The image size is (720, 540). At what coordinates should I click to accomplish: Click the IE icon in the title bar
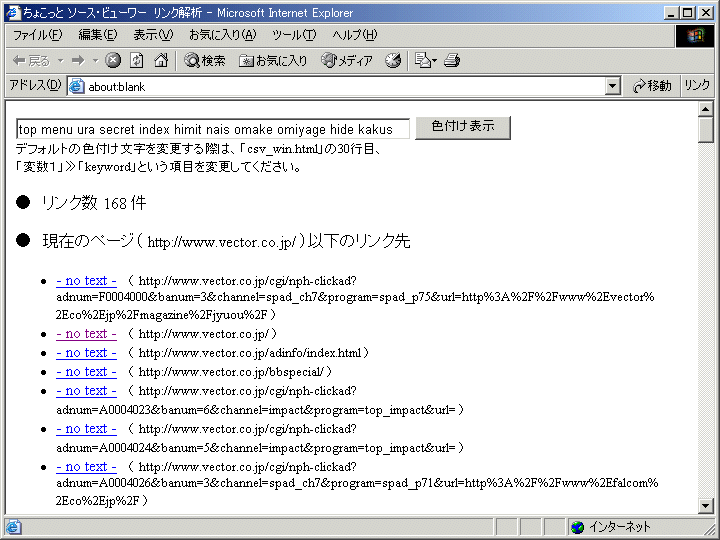14,12
